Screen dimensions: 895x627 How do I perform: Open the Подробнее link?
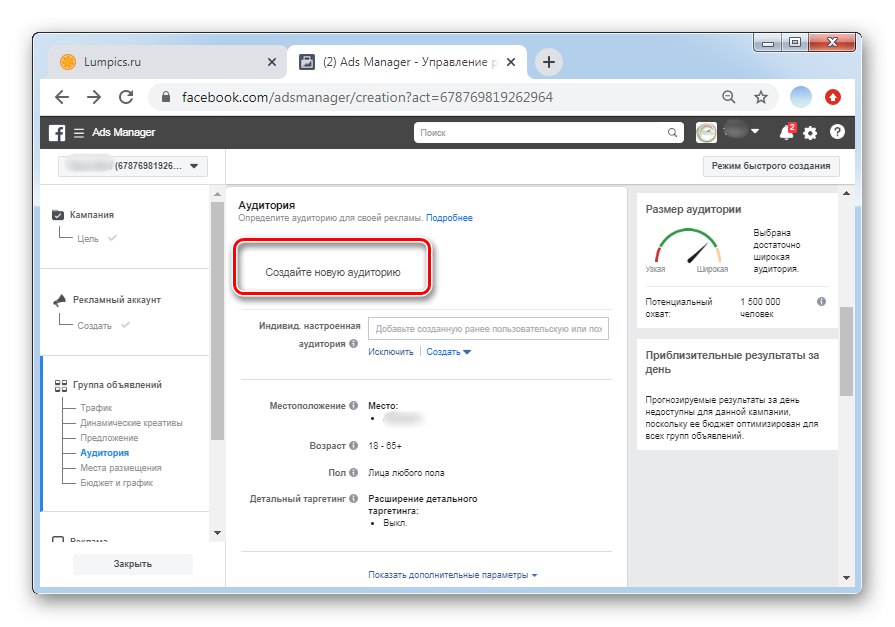pyautogui.click(x=449, y=218)
